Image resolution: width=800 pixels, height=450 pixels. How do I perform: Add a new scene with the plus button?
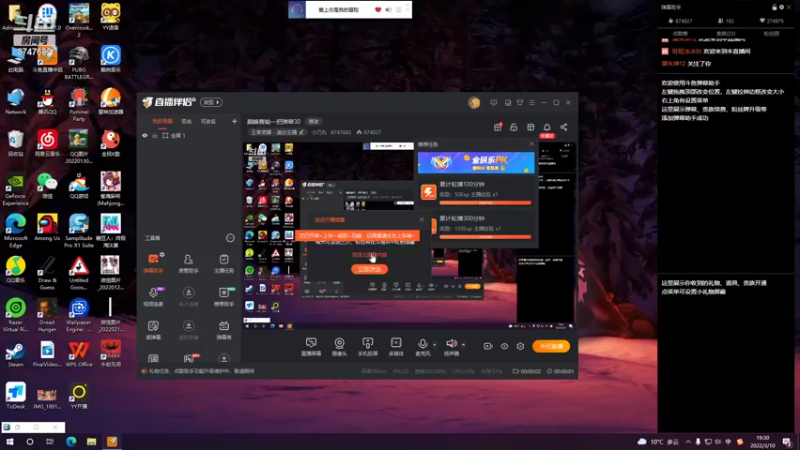pyautogui.click(x=234, y=121)
